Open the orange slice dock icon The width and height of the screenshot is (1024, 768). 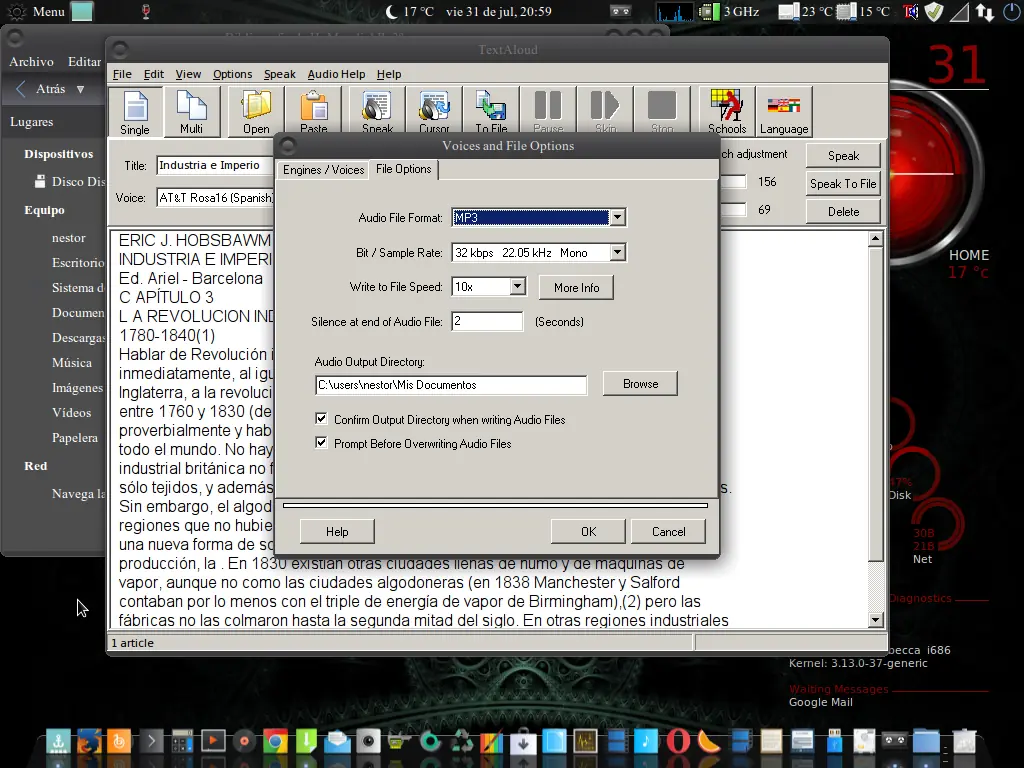(709, 741)
